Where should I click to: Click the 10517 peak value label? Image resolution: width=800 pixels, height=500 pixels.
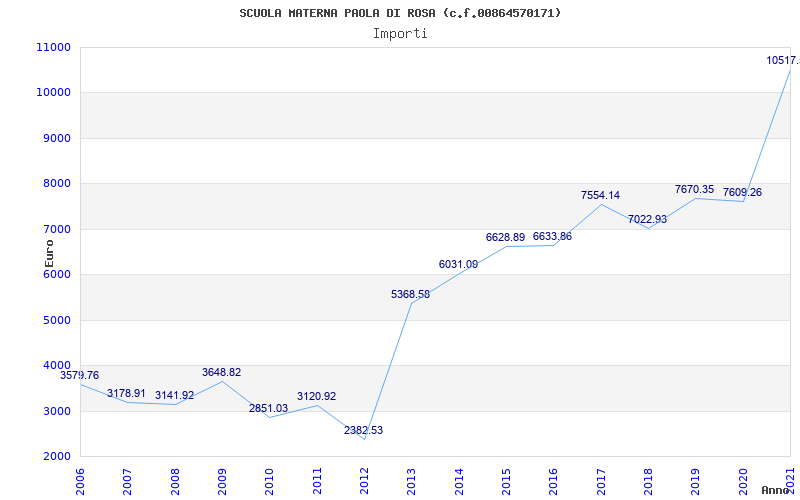click(782, 60)
